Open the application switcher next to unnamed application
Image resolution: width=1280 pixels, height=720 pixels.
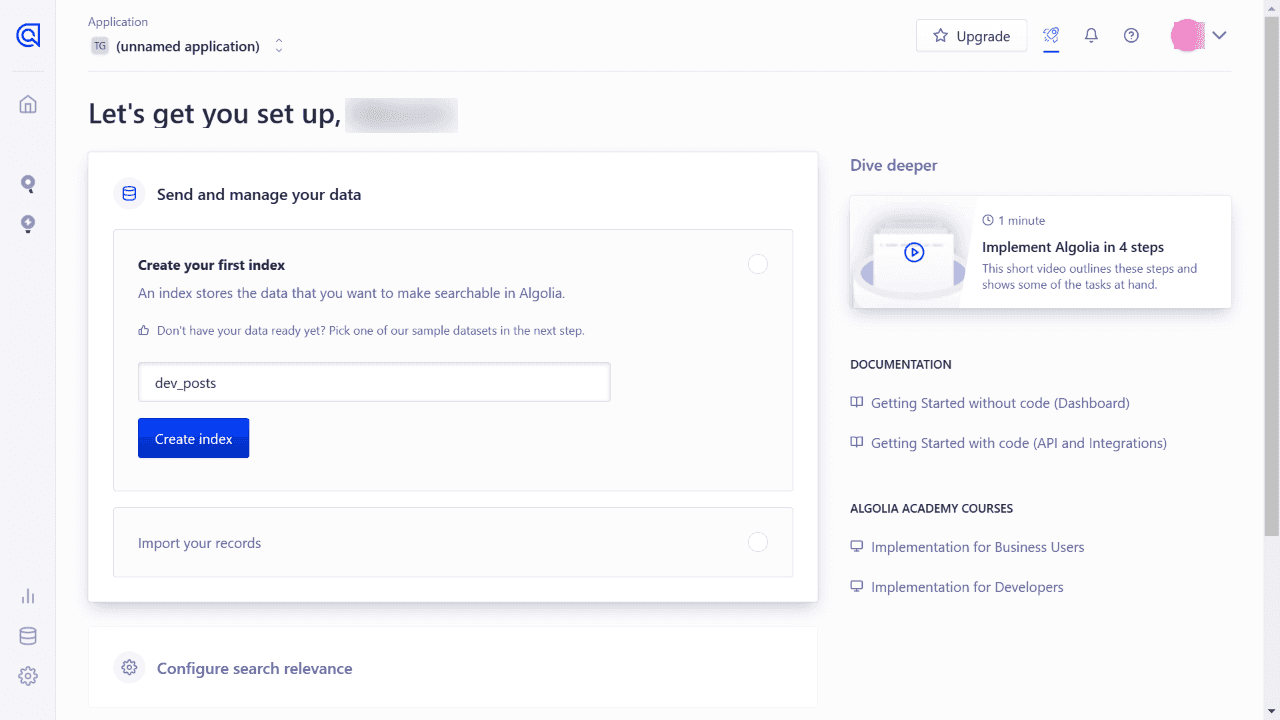pos(278,45)
